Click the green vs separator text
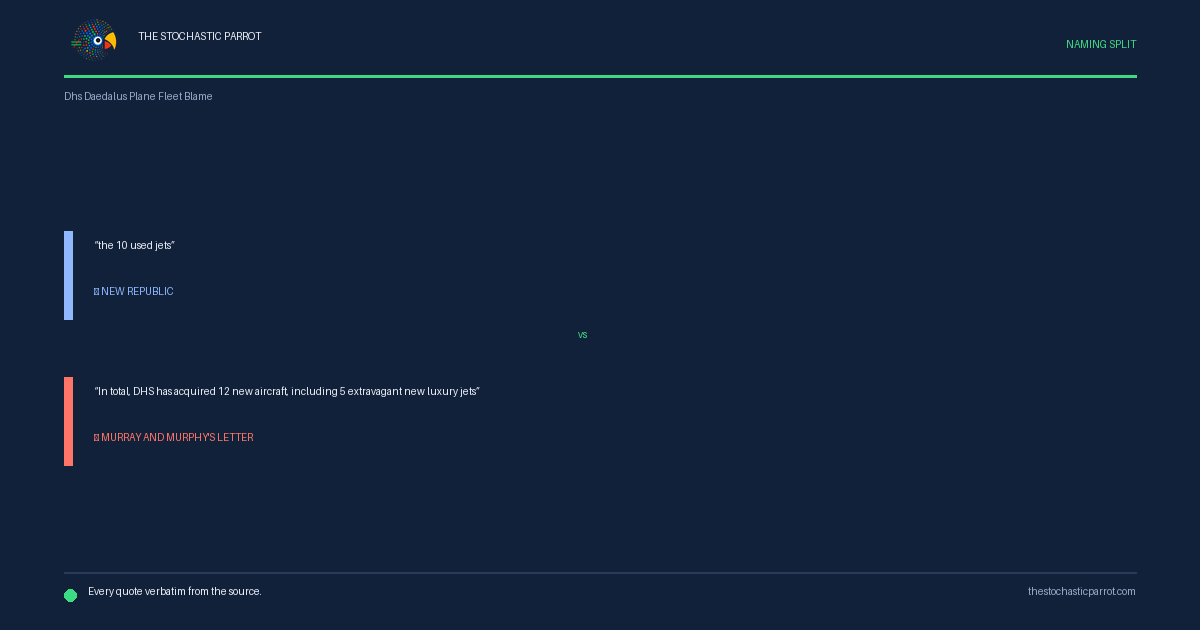This screenshot has width=1200, height=630. [x=582, y=335]
